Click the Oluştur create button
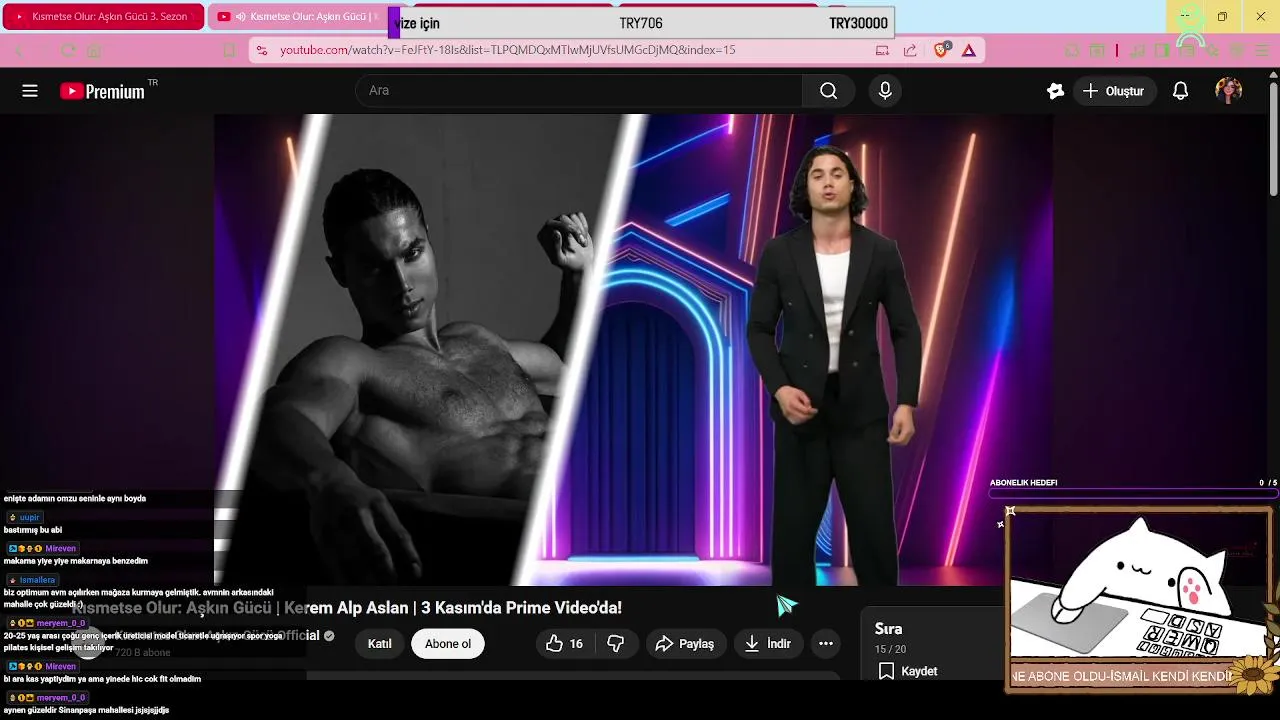 click(1113, 91)
